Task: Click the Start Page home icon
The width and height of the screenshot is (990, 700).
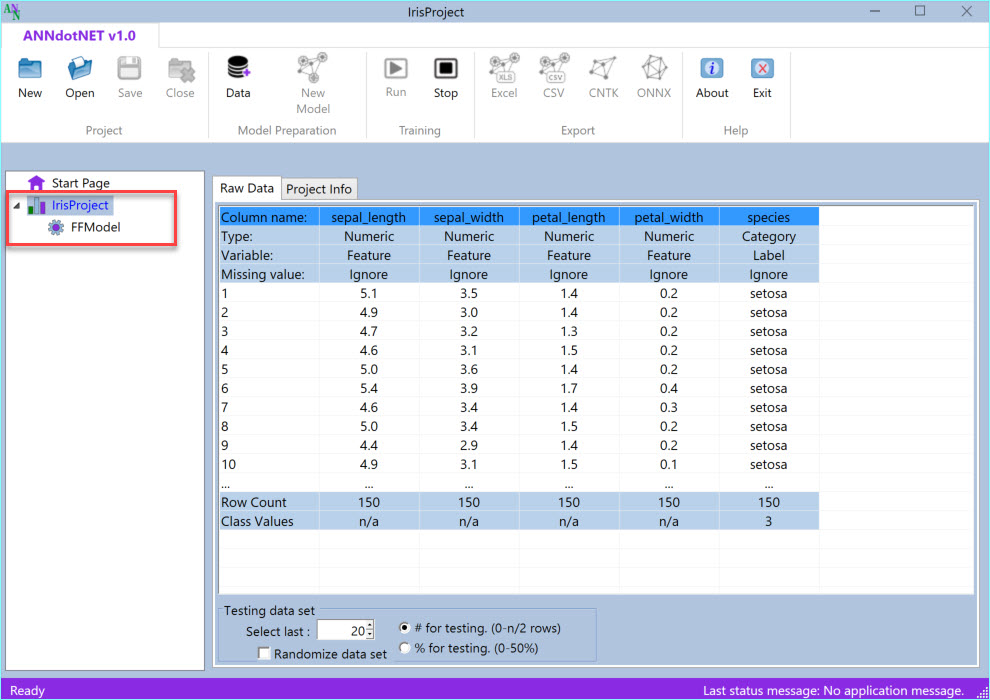Action: 36,183
